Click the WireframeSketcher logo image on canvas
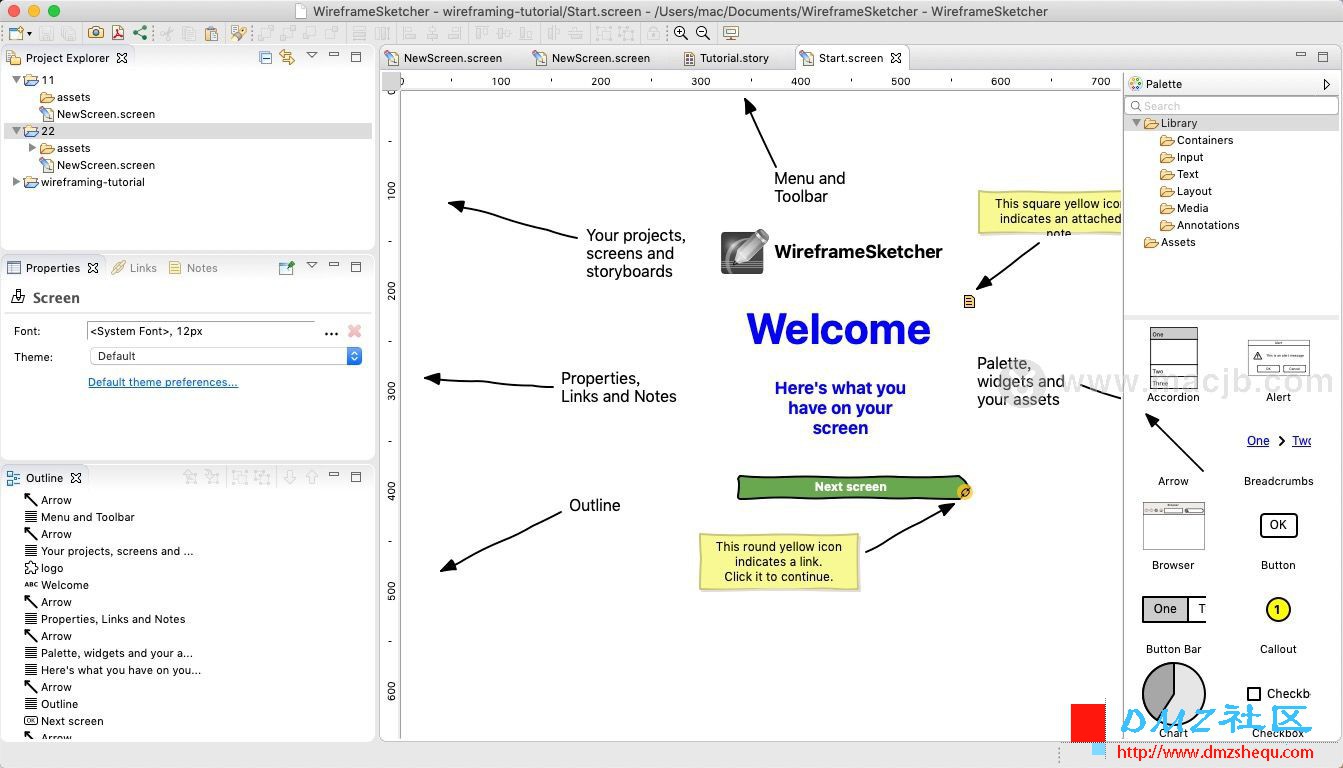Image resolution: width=1343 pixels, height=768 pixels. coord(744,252)
